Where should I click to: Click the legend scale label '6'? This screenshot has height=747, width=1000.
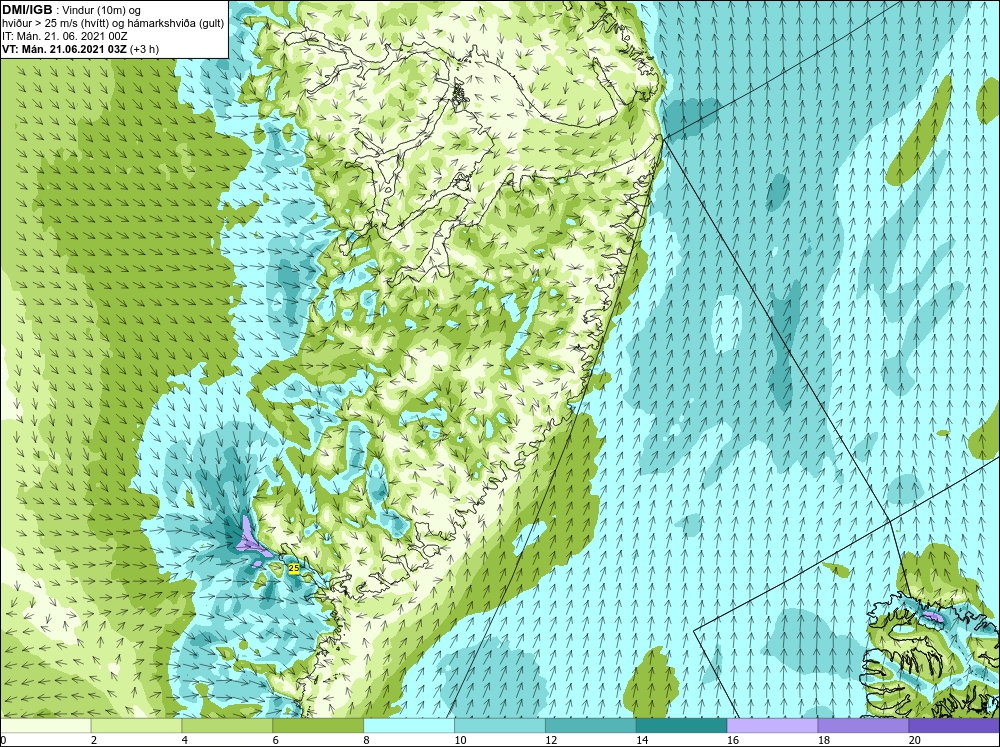tap(276, 740)
